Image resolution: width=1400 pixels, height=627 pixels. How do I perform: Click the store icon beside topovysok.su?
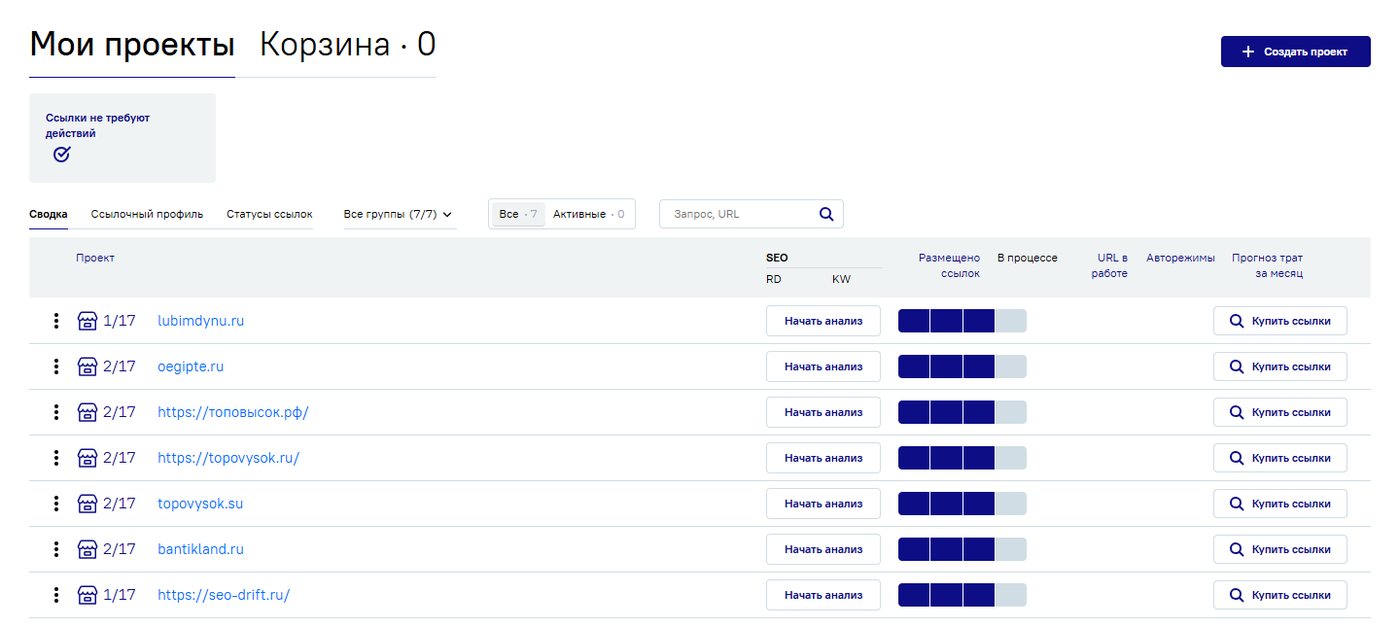(87, 504)
